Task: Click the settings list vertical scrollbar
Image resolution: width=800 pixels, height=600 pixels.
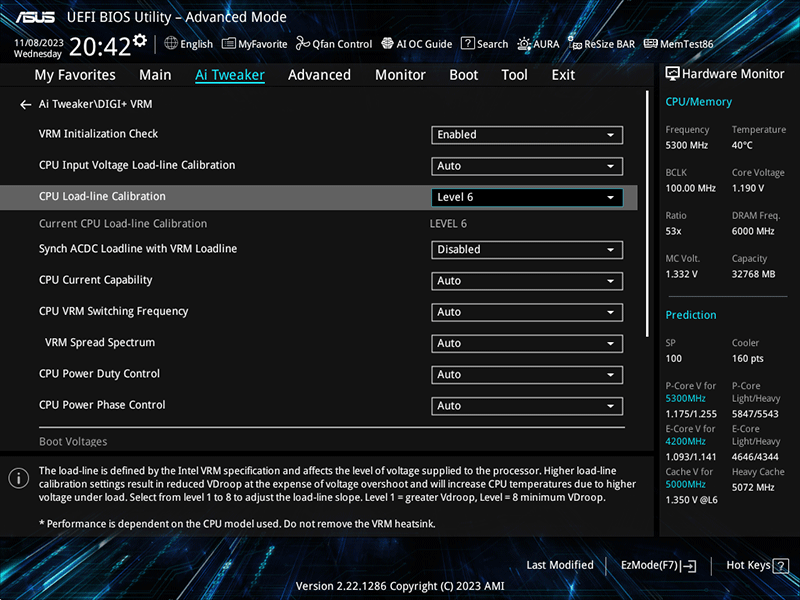Action: [647, 214]
